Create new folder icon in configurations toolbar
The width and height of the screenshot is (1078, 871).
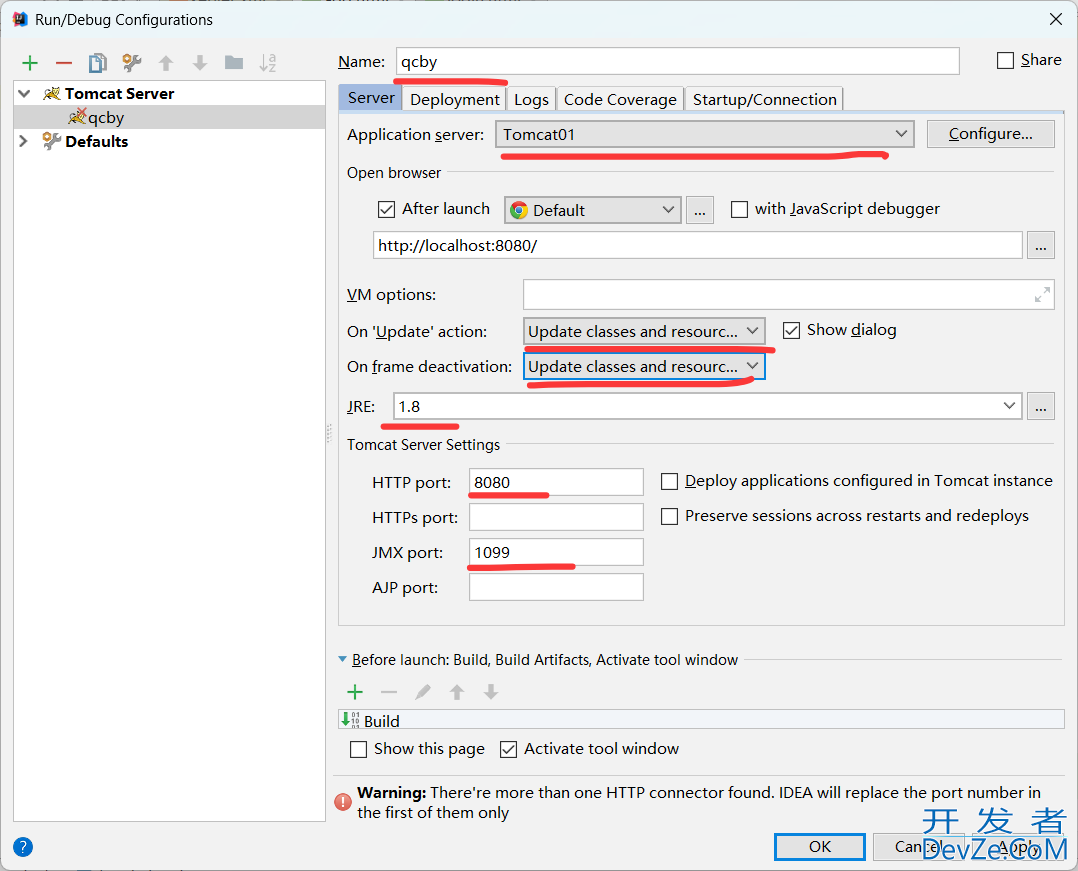click(x=234, y=63)
